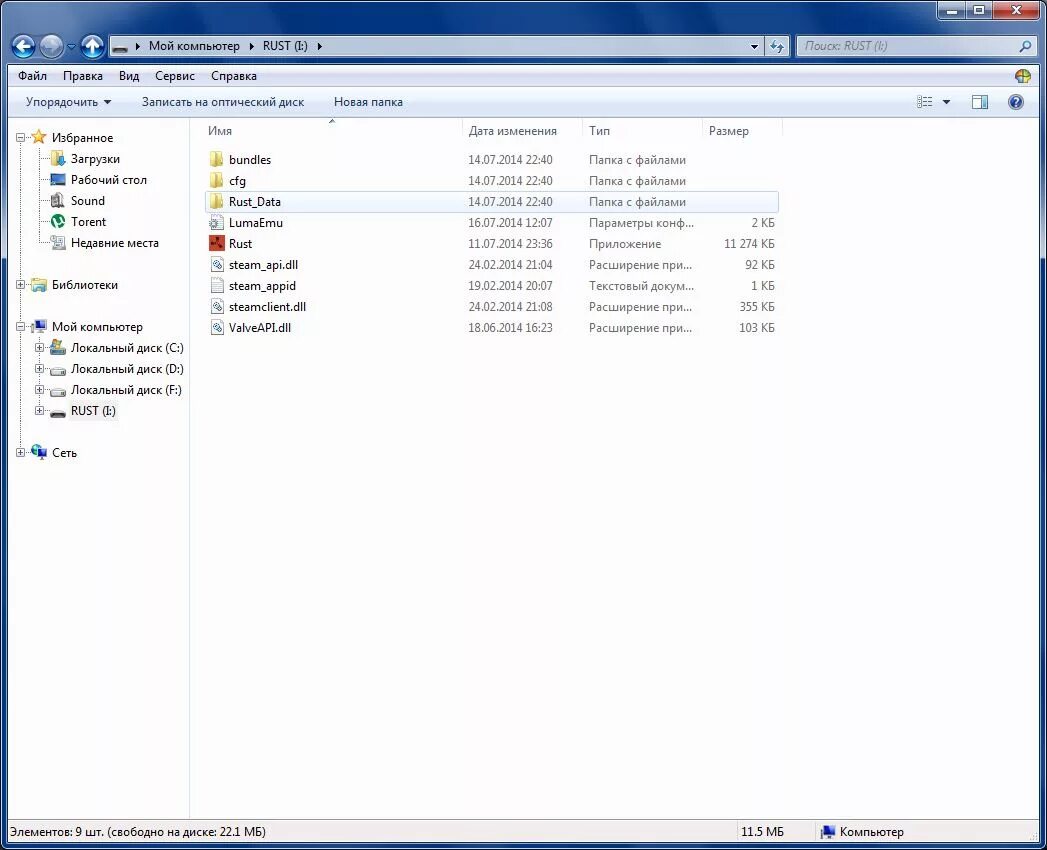Image resolution: width=1047 pixels, height=850 pixels.
Task: Open the Справка menu
Action: tap(234, 75)
